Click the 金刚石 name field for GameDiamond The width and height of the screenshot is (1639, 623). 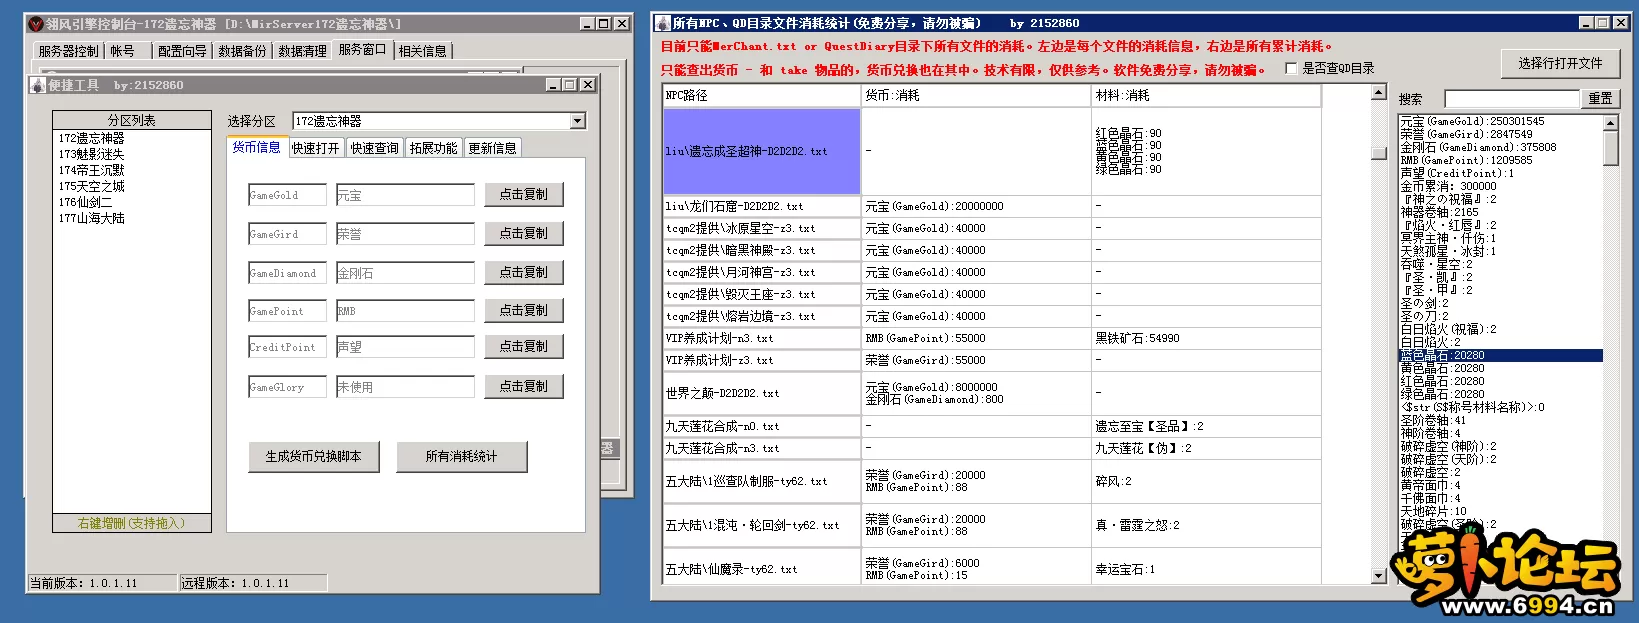point(405,273)
